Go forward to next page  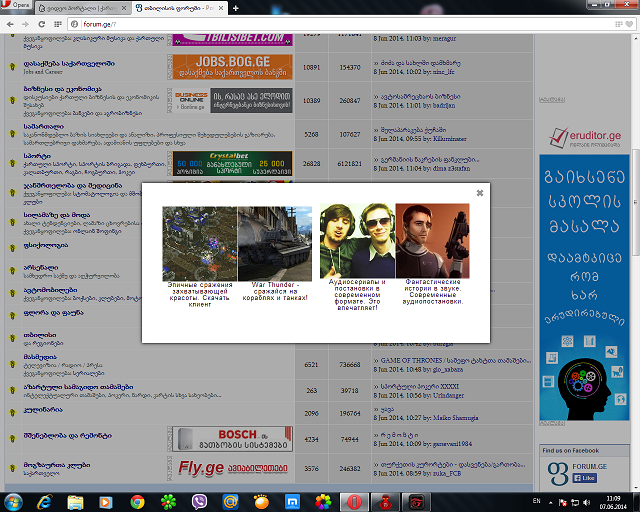pos(25,24)
